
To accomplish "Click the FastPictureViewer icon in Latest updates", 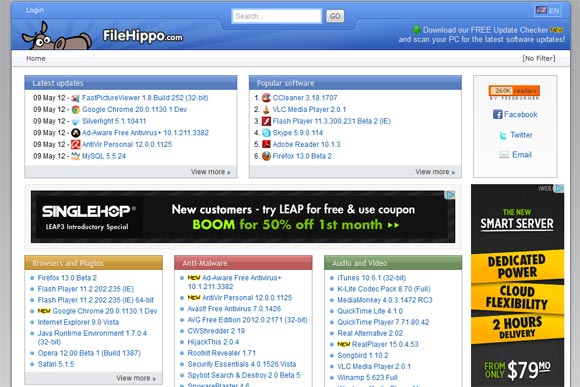I will [75, 98].
